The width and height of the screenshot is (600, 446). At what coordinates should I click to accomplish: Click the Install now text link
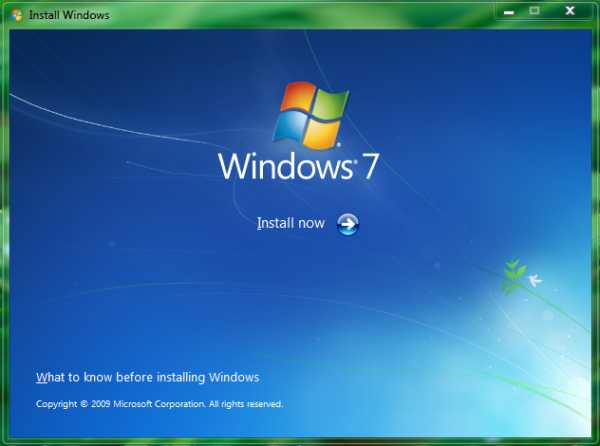[x=291, y=223]
